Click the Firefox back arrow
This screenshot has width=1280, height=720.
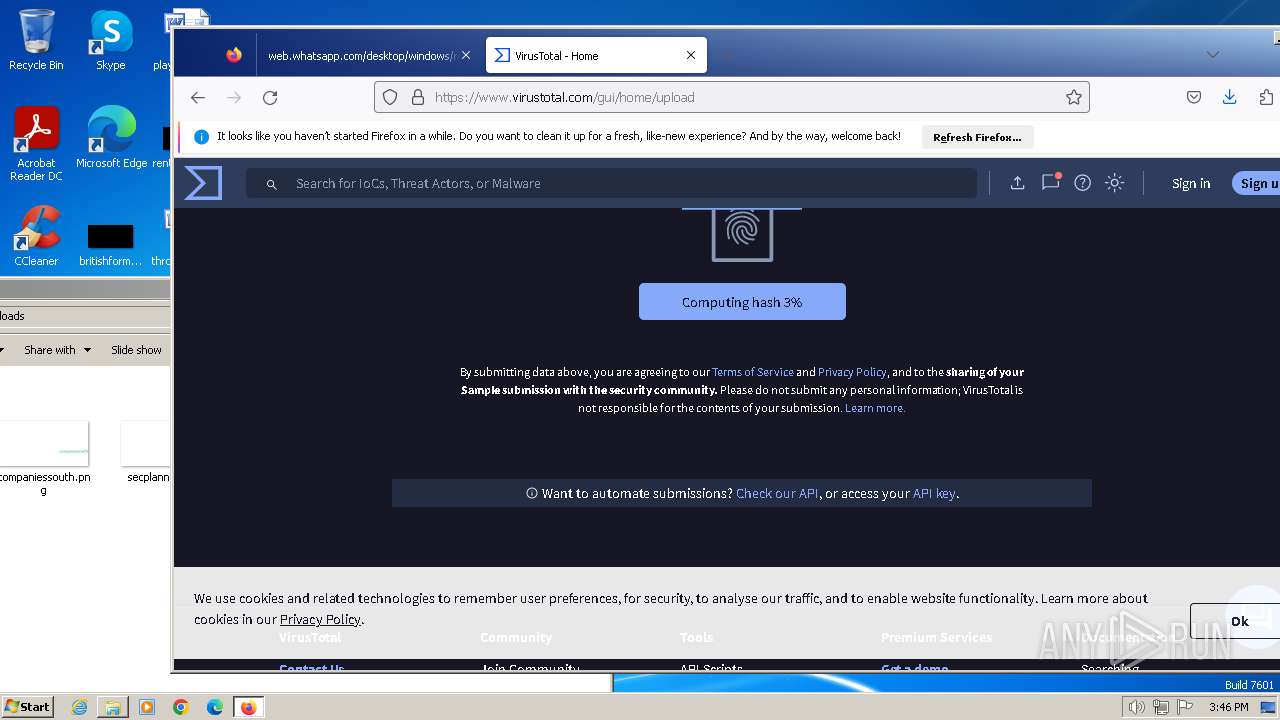[198, 97]
